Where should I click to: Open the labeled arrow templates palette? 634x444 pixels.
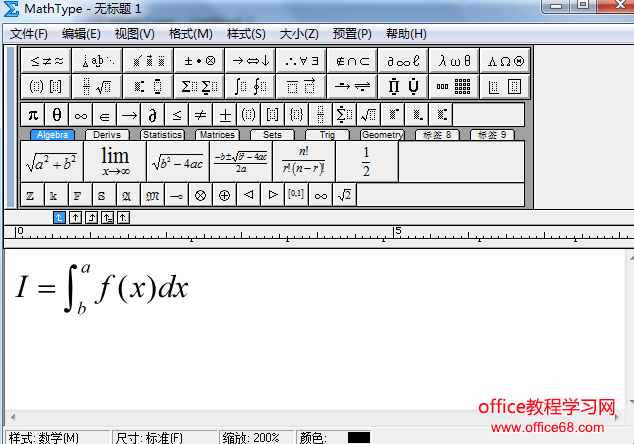352,86
